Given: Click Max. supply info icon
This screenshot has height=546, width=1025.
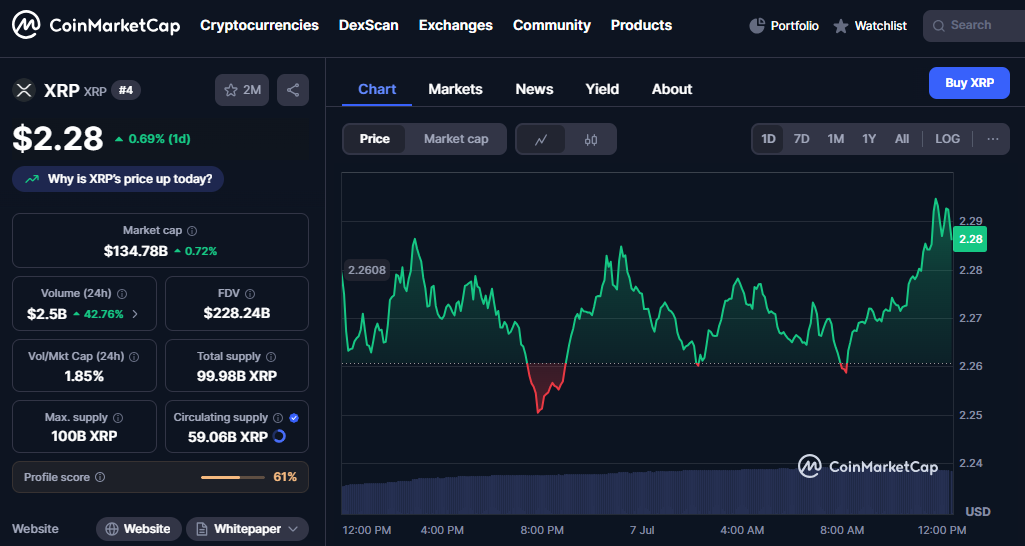Looking at the screenshot, I should [118, 418].
